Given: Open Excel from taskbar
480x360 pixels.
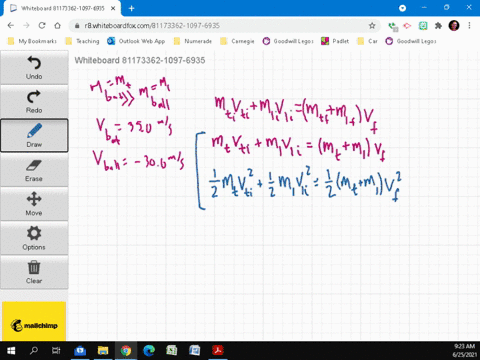Looking at the screenshot, I should point(172,351).
